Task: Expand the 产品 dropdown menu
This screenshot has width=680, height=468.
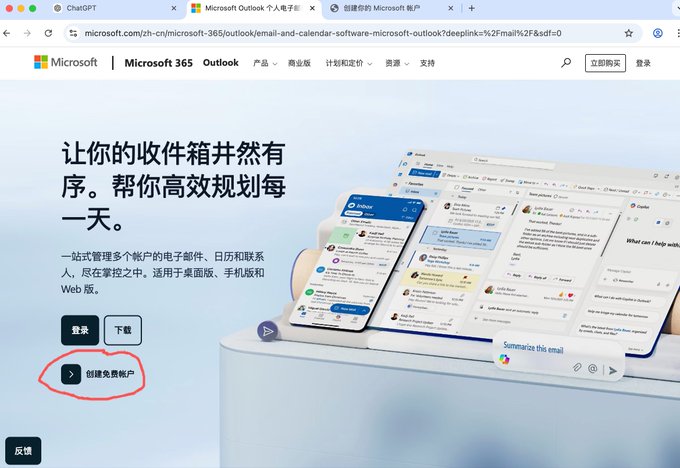Action: (x=265, y=63)
